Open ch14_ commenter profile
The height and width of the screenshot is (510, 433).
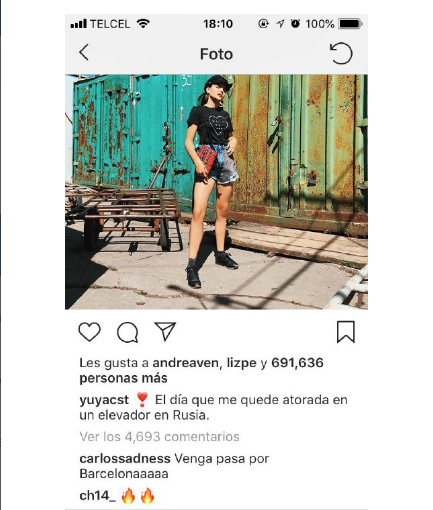98,496
